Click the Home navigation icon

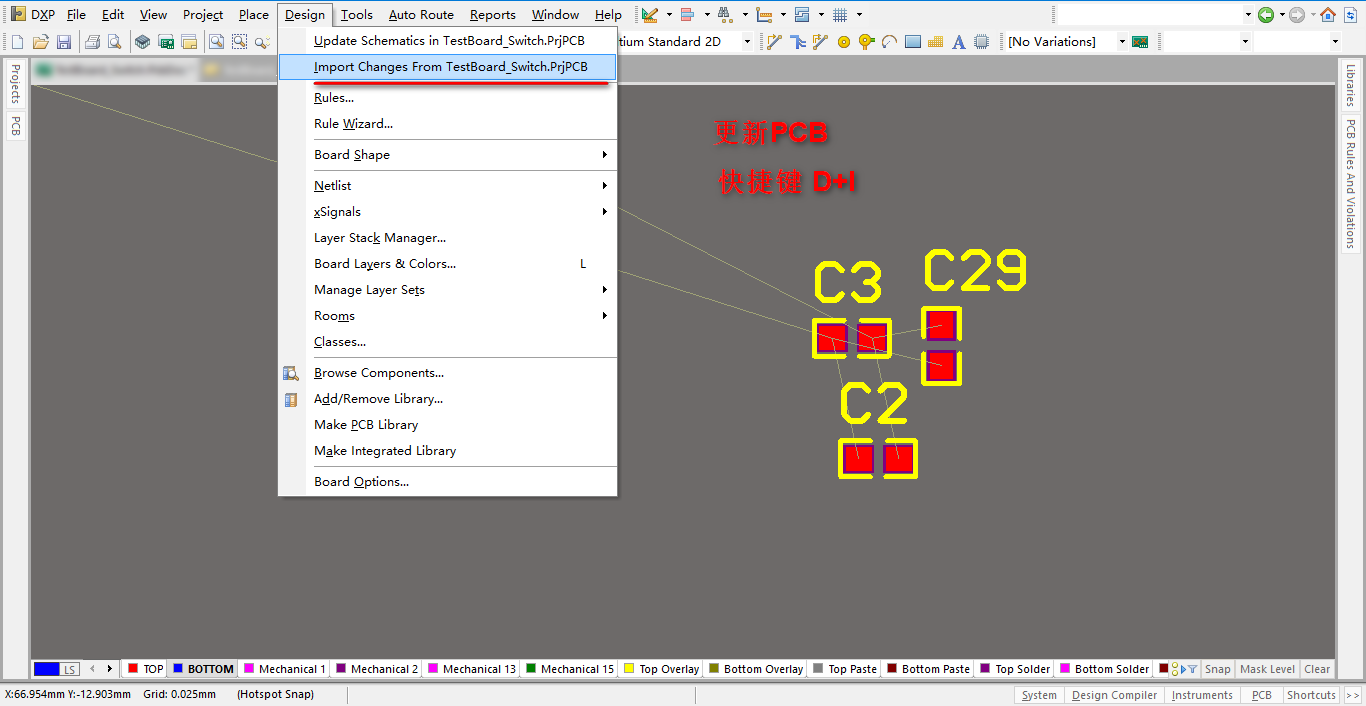pos(1328,15)
